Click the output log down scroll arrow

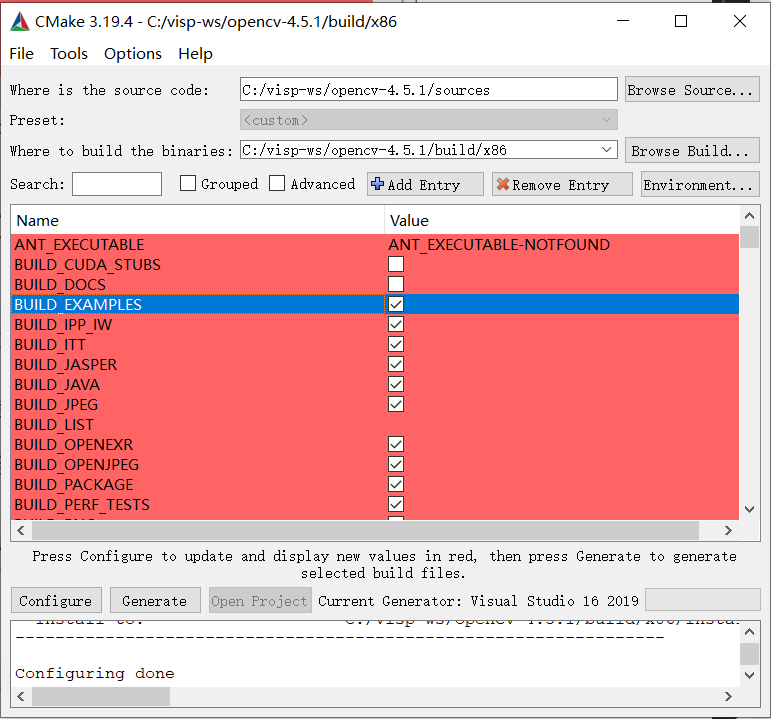pos(749,675)
